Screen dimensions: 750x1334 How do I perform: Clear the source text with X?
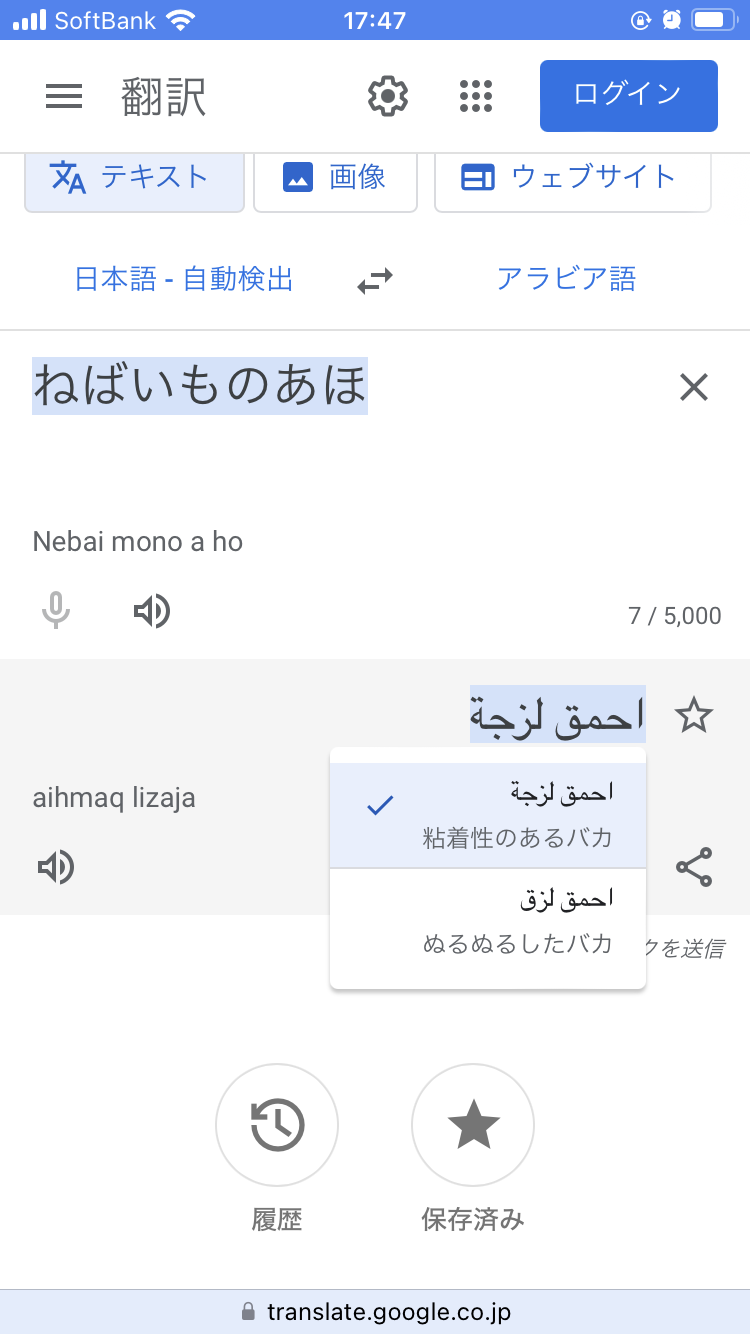click(693, 387)
